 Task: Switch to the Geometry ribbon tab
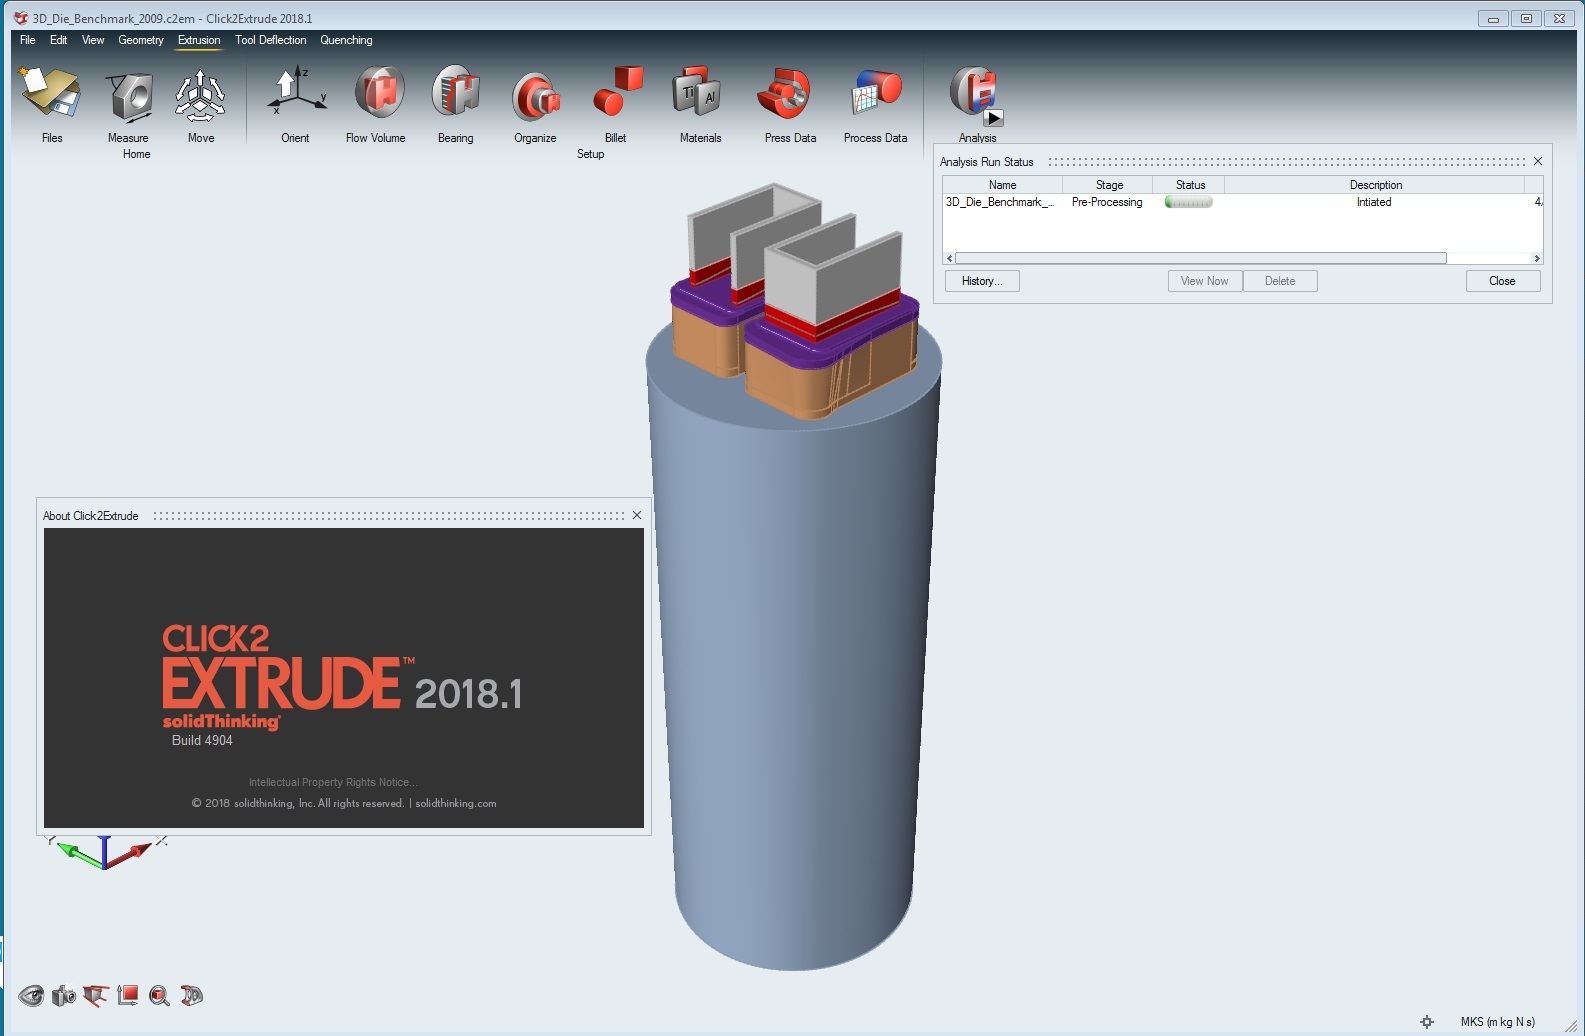(141, 40)
